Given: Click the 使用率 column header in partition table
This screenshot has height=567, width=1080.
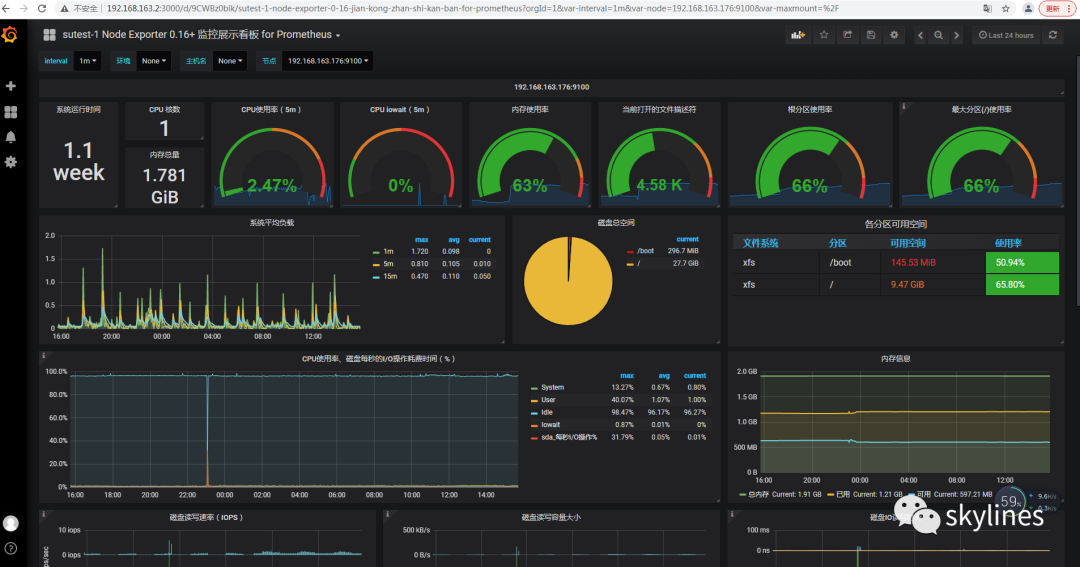Looking at the screenshot, I should tap(1009, 243).
